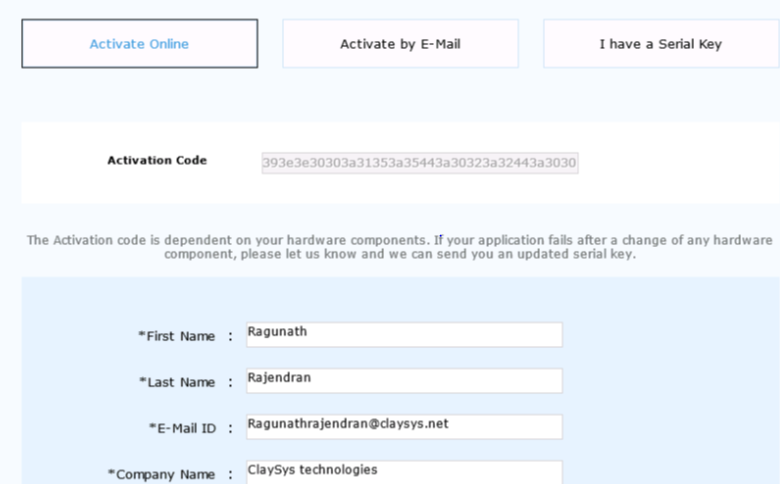780x484 pixels.
Task: Focus the Last Name input field
Action: [404, 381]
